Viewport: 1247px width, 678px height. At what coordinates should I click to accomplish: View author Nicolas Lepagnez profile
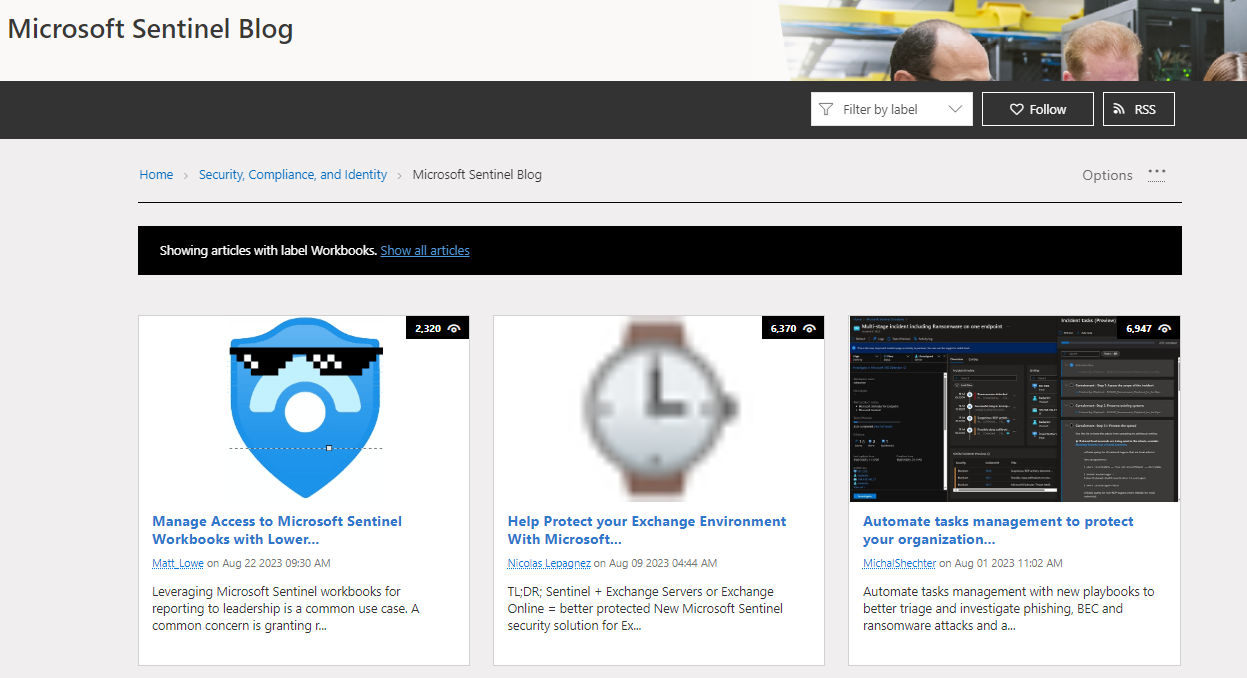pos(548,563)
